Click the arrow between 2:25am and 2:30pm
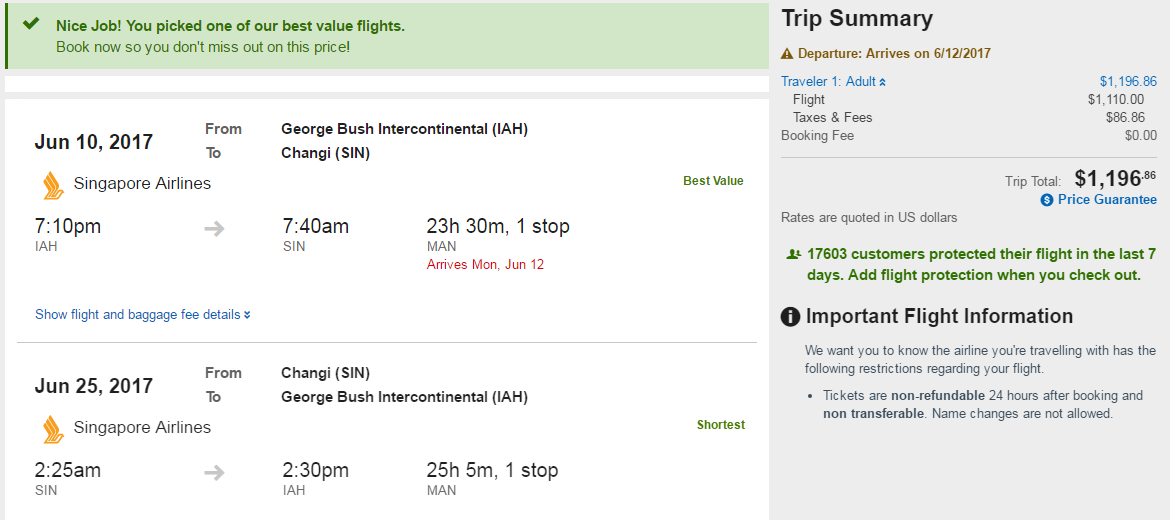 tap(214, 473)
